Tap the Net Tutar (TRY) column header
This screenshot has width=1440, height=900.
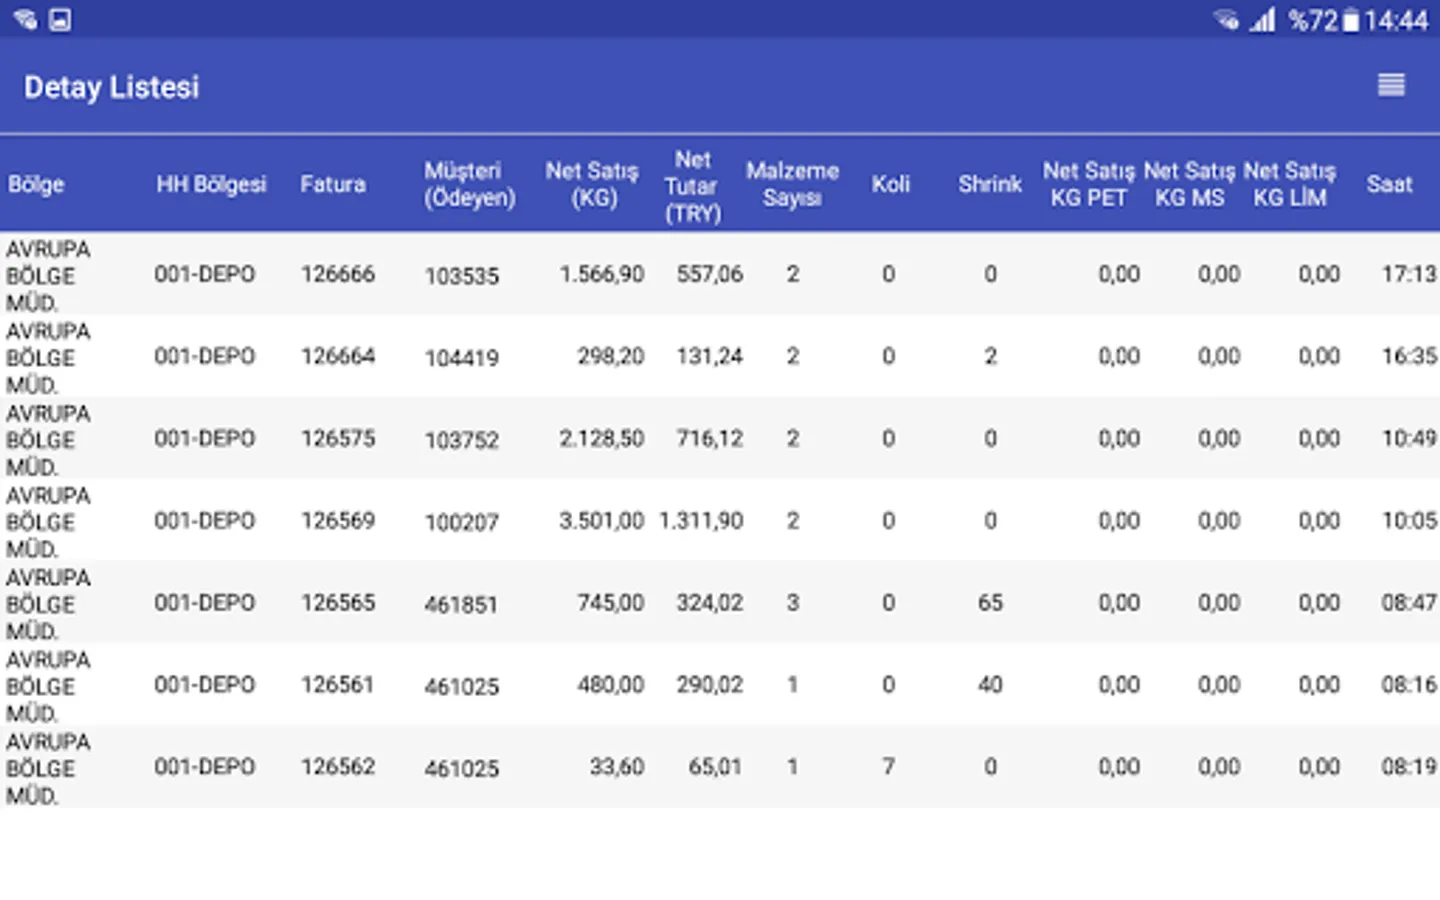click(x=692, y=186)
